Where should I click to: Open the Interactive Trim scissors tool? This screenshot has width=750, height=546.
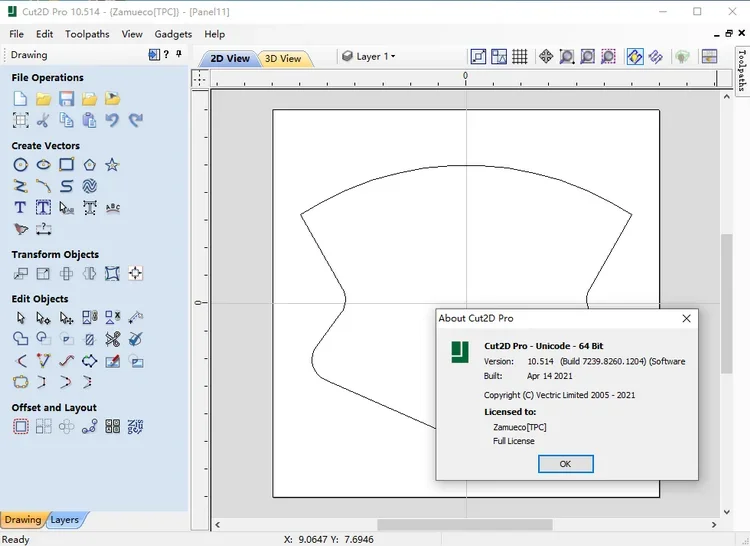[112, 339]
